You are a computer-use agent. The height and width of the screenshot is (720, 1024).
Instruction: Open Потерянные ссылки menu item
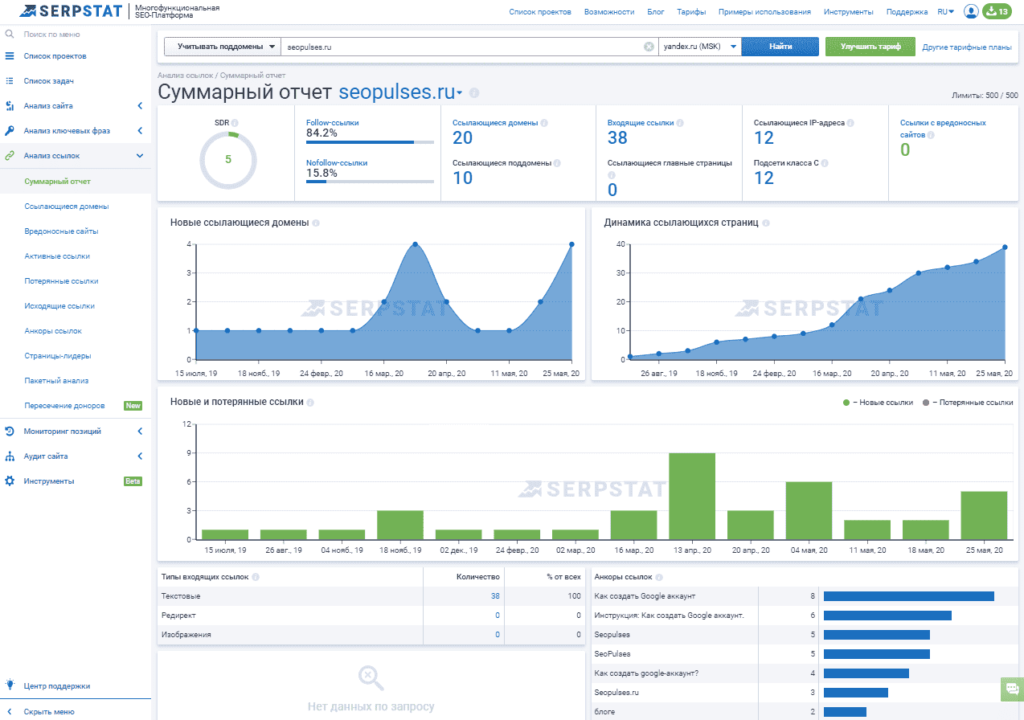61,281
